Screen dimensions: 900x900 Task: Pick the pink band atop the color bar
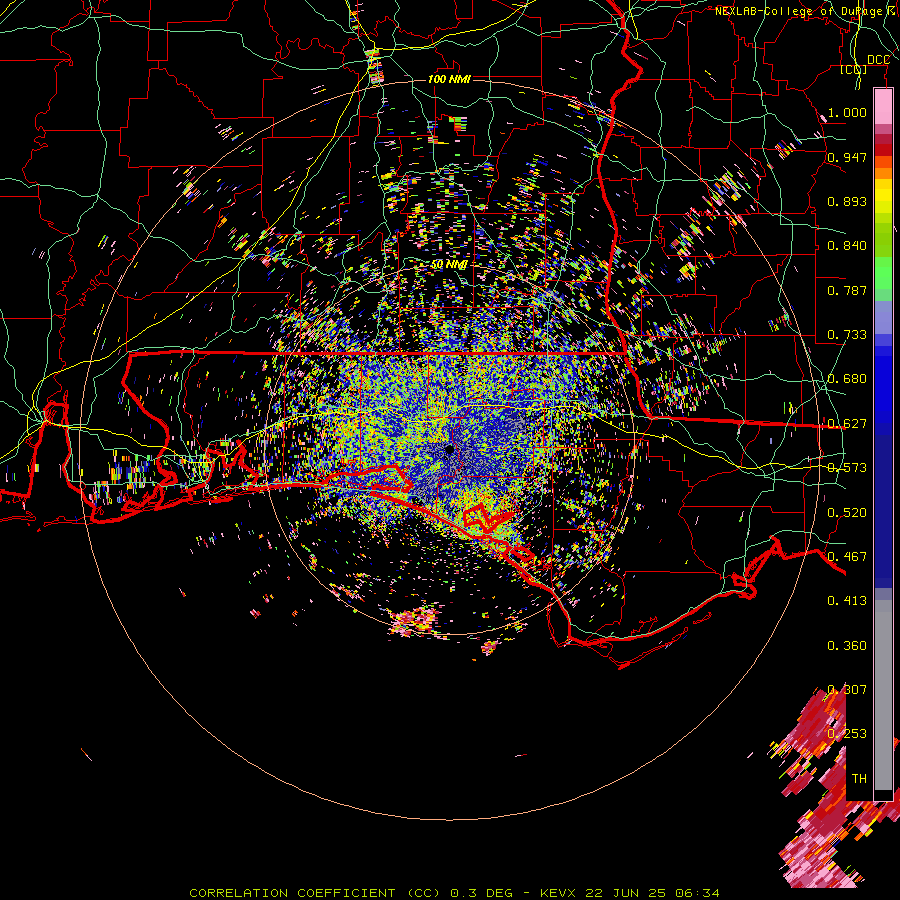[x=883, y=107]
